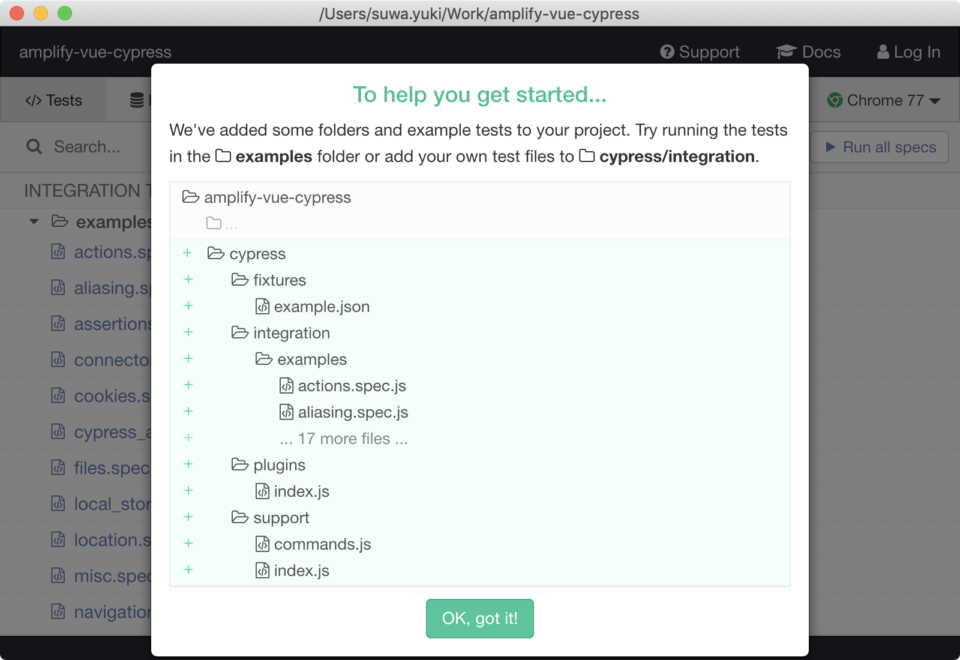
Task: Click the Chrome browser icon in the browser selector
Action: (x=835, y=100)
